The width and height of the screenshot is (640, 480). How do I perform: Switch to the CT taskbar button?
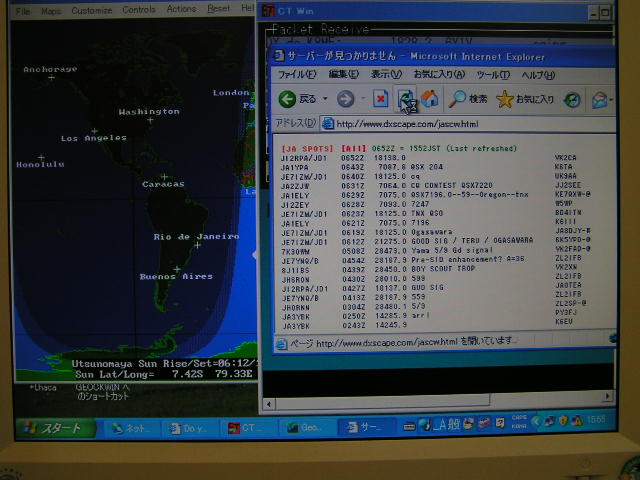coord(247,428)
